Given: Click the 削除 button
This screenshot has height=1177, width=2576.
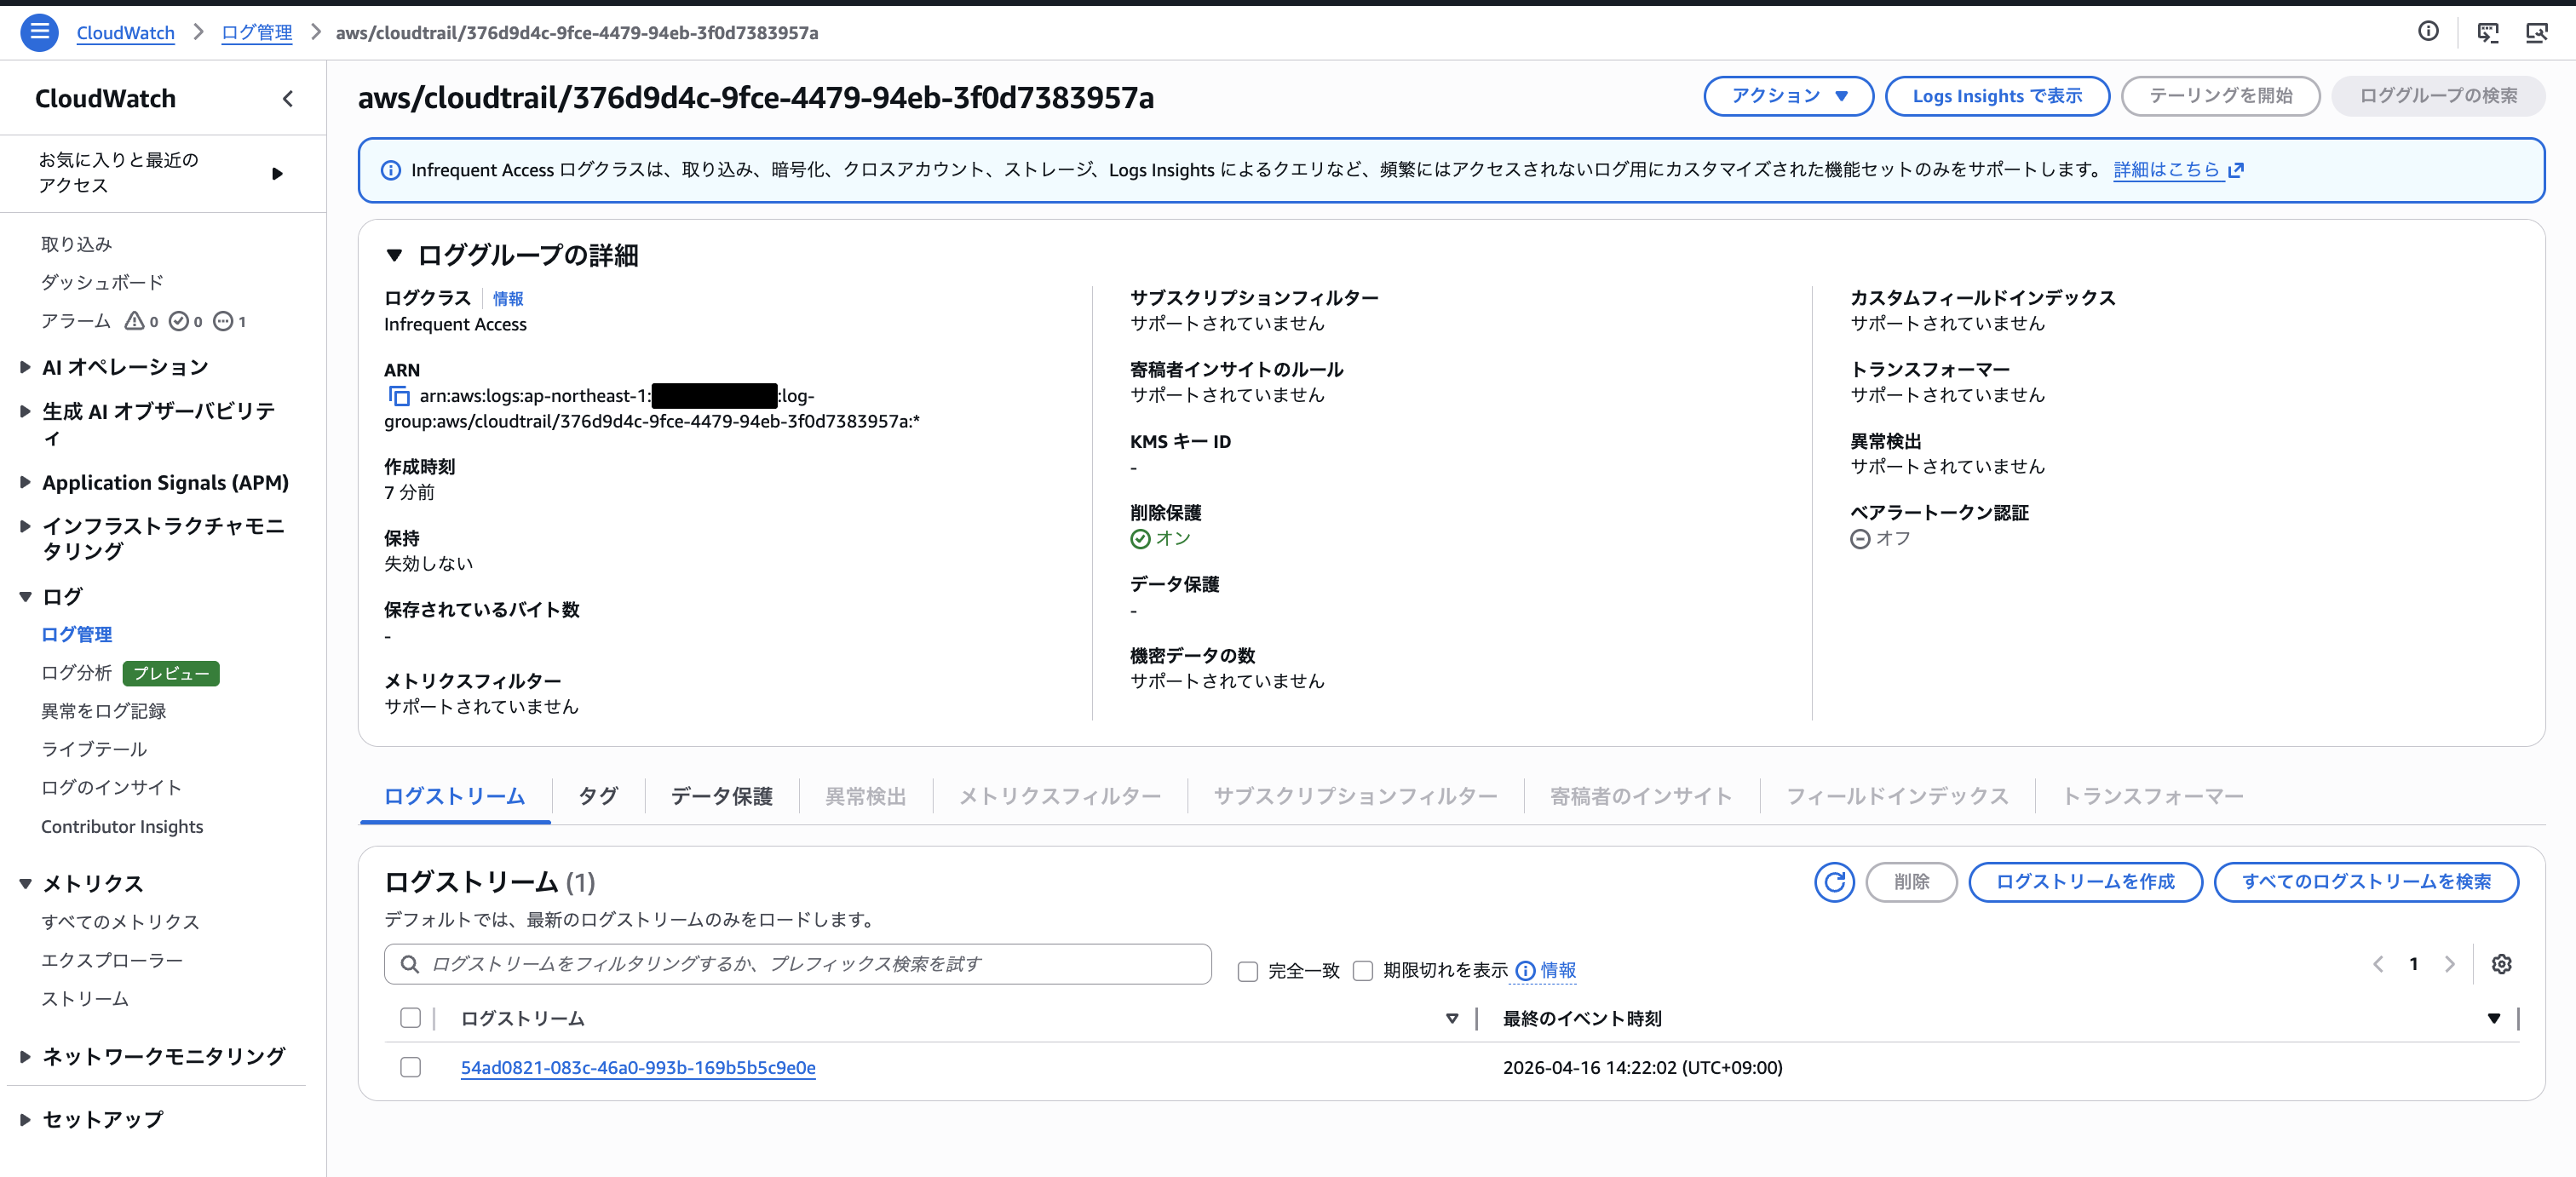Looking at the screenshot, I should pyautogui.click(x=1911, y=882).
